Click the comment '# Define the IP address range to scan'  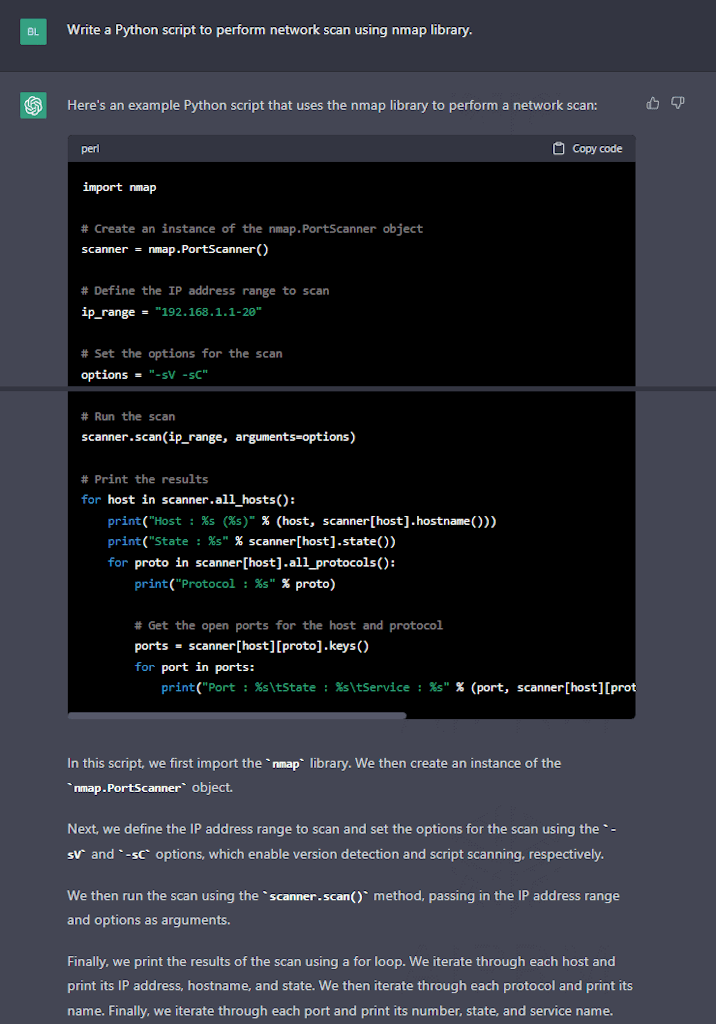tap(204, 291)
